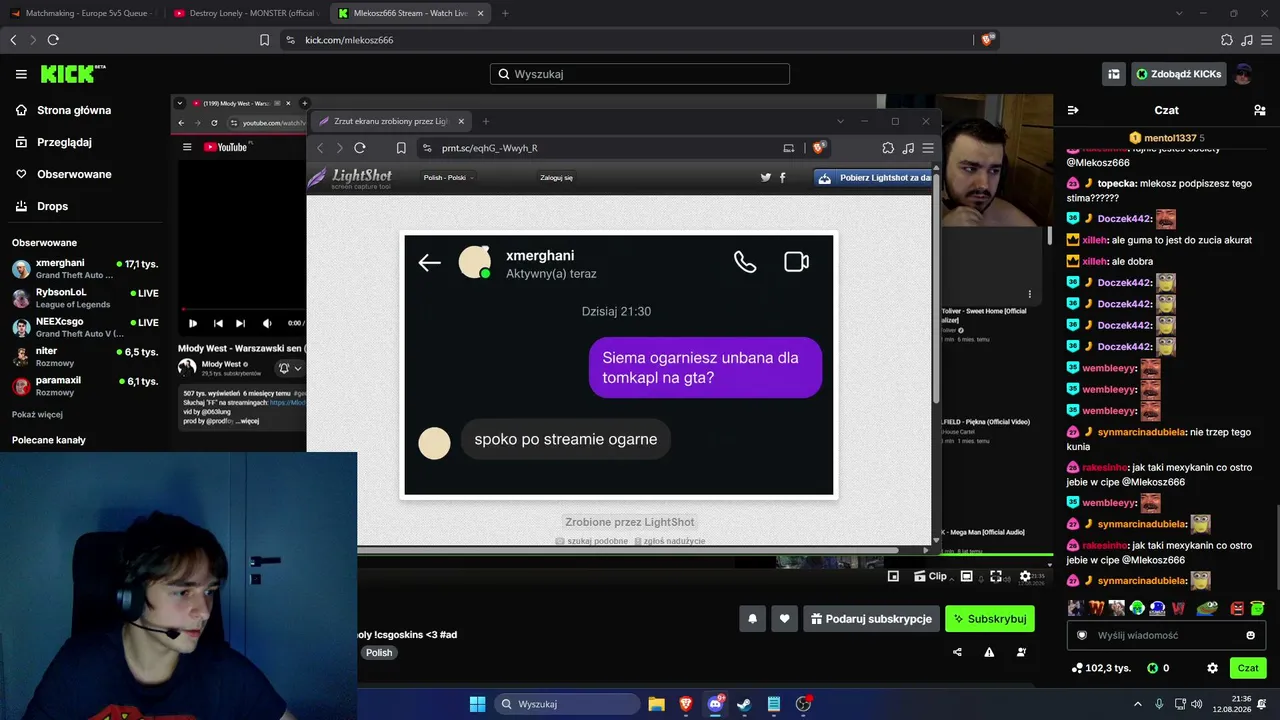Open browser tab search dropdown
Image resolution: width=1280 pixels, height=720 pixels.
[x=1180, y=13]
